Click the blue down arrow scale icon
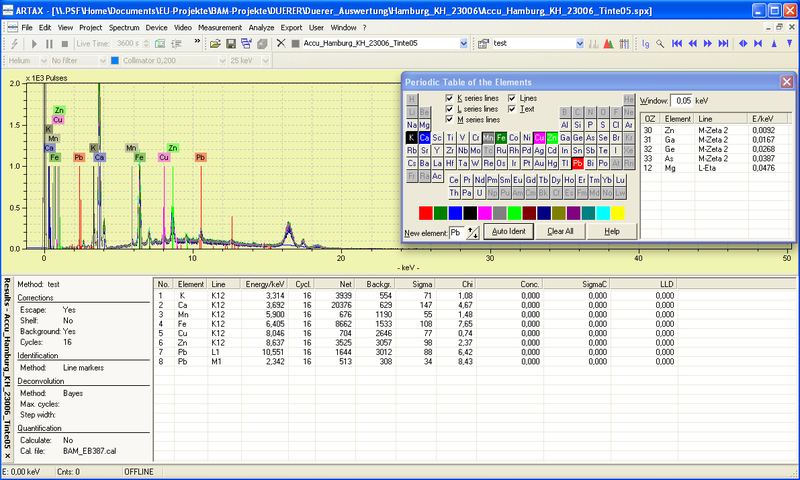The height and width of the screenshot is (480, 800). click(x=789, y=44)
